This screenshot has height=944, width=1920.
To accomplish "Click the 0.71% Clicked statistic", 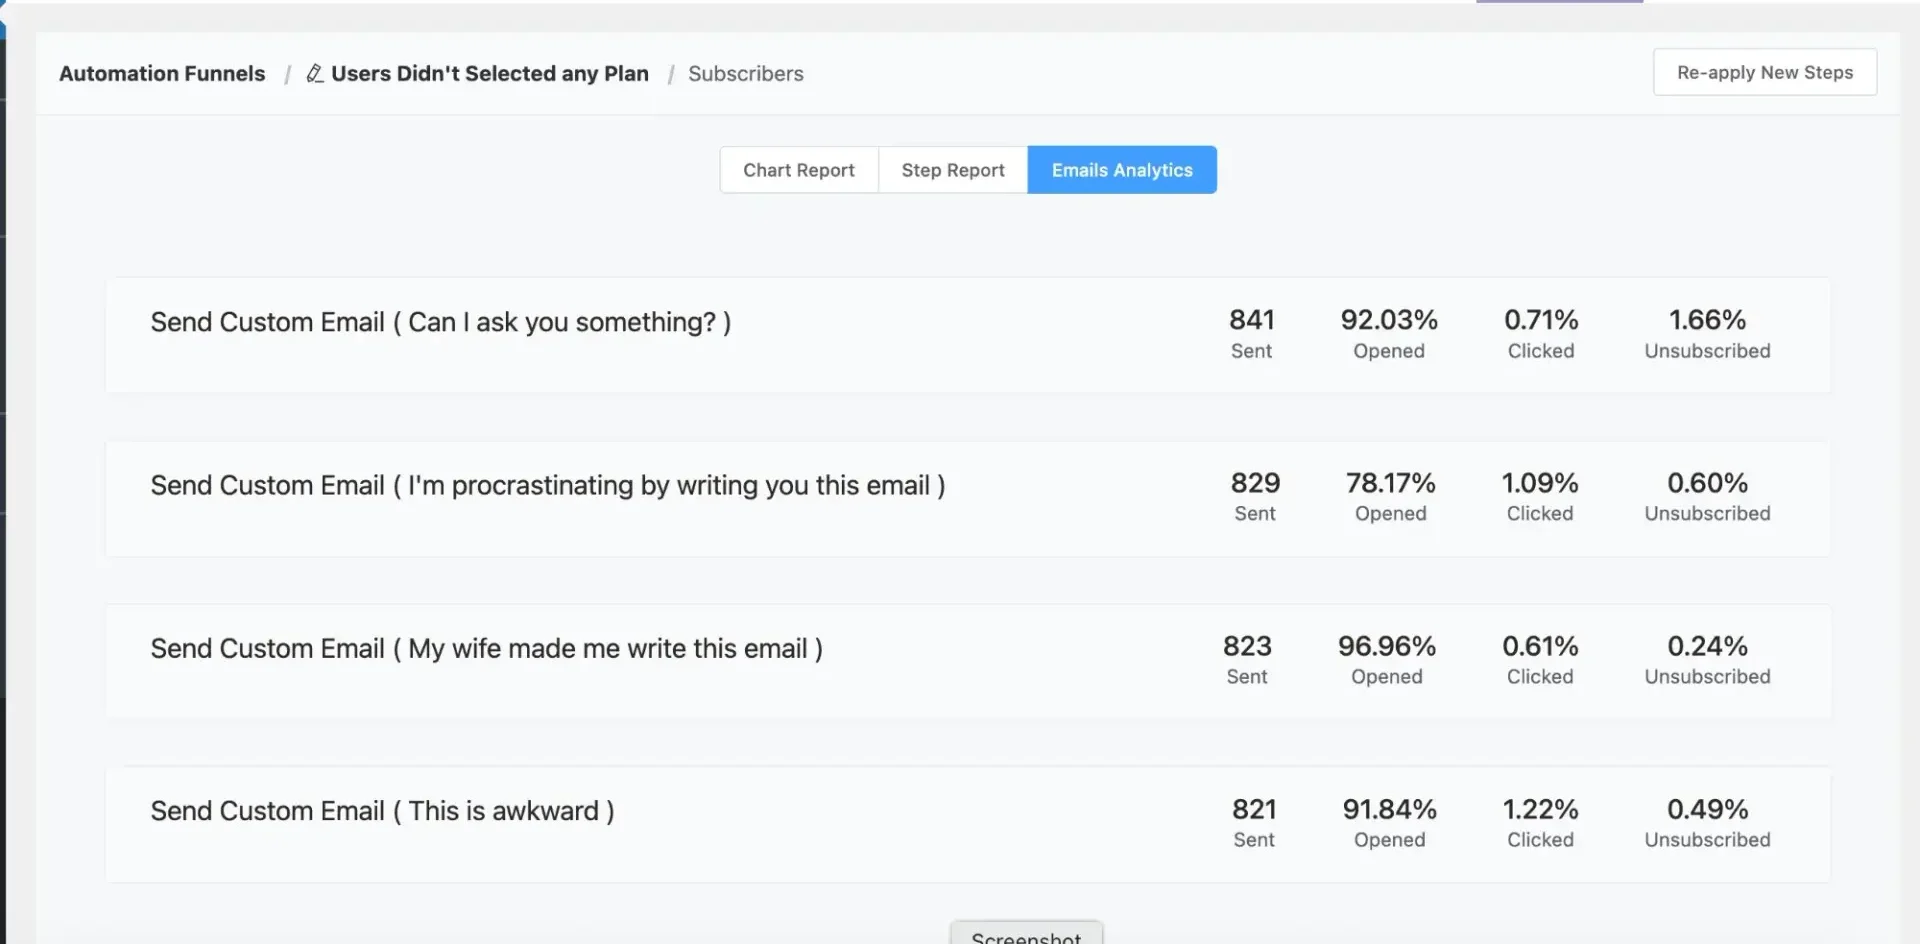I will 1541,332.
